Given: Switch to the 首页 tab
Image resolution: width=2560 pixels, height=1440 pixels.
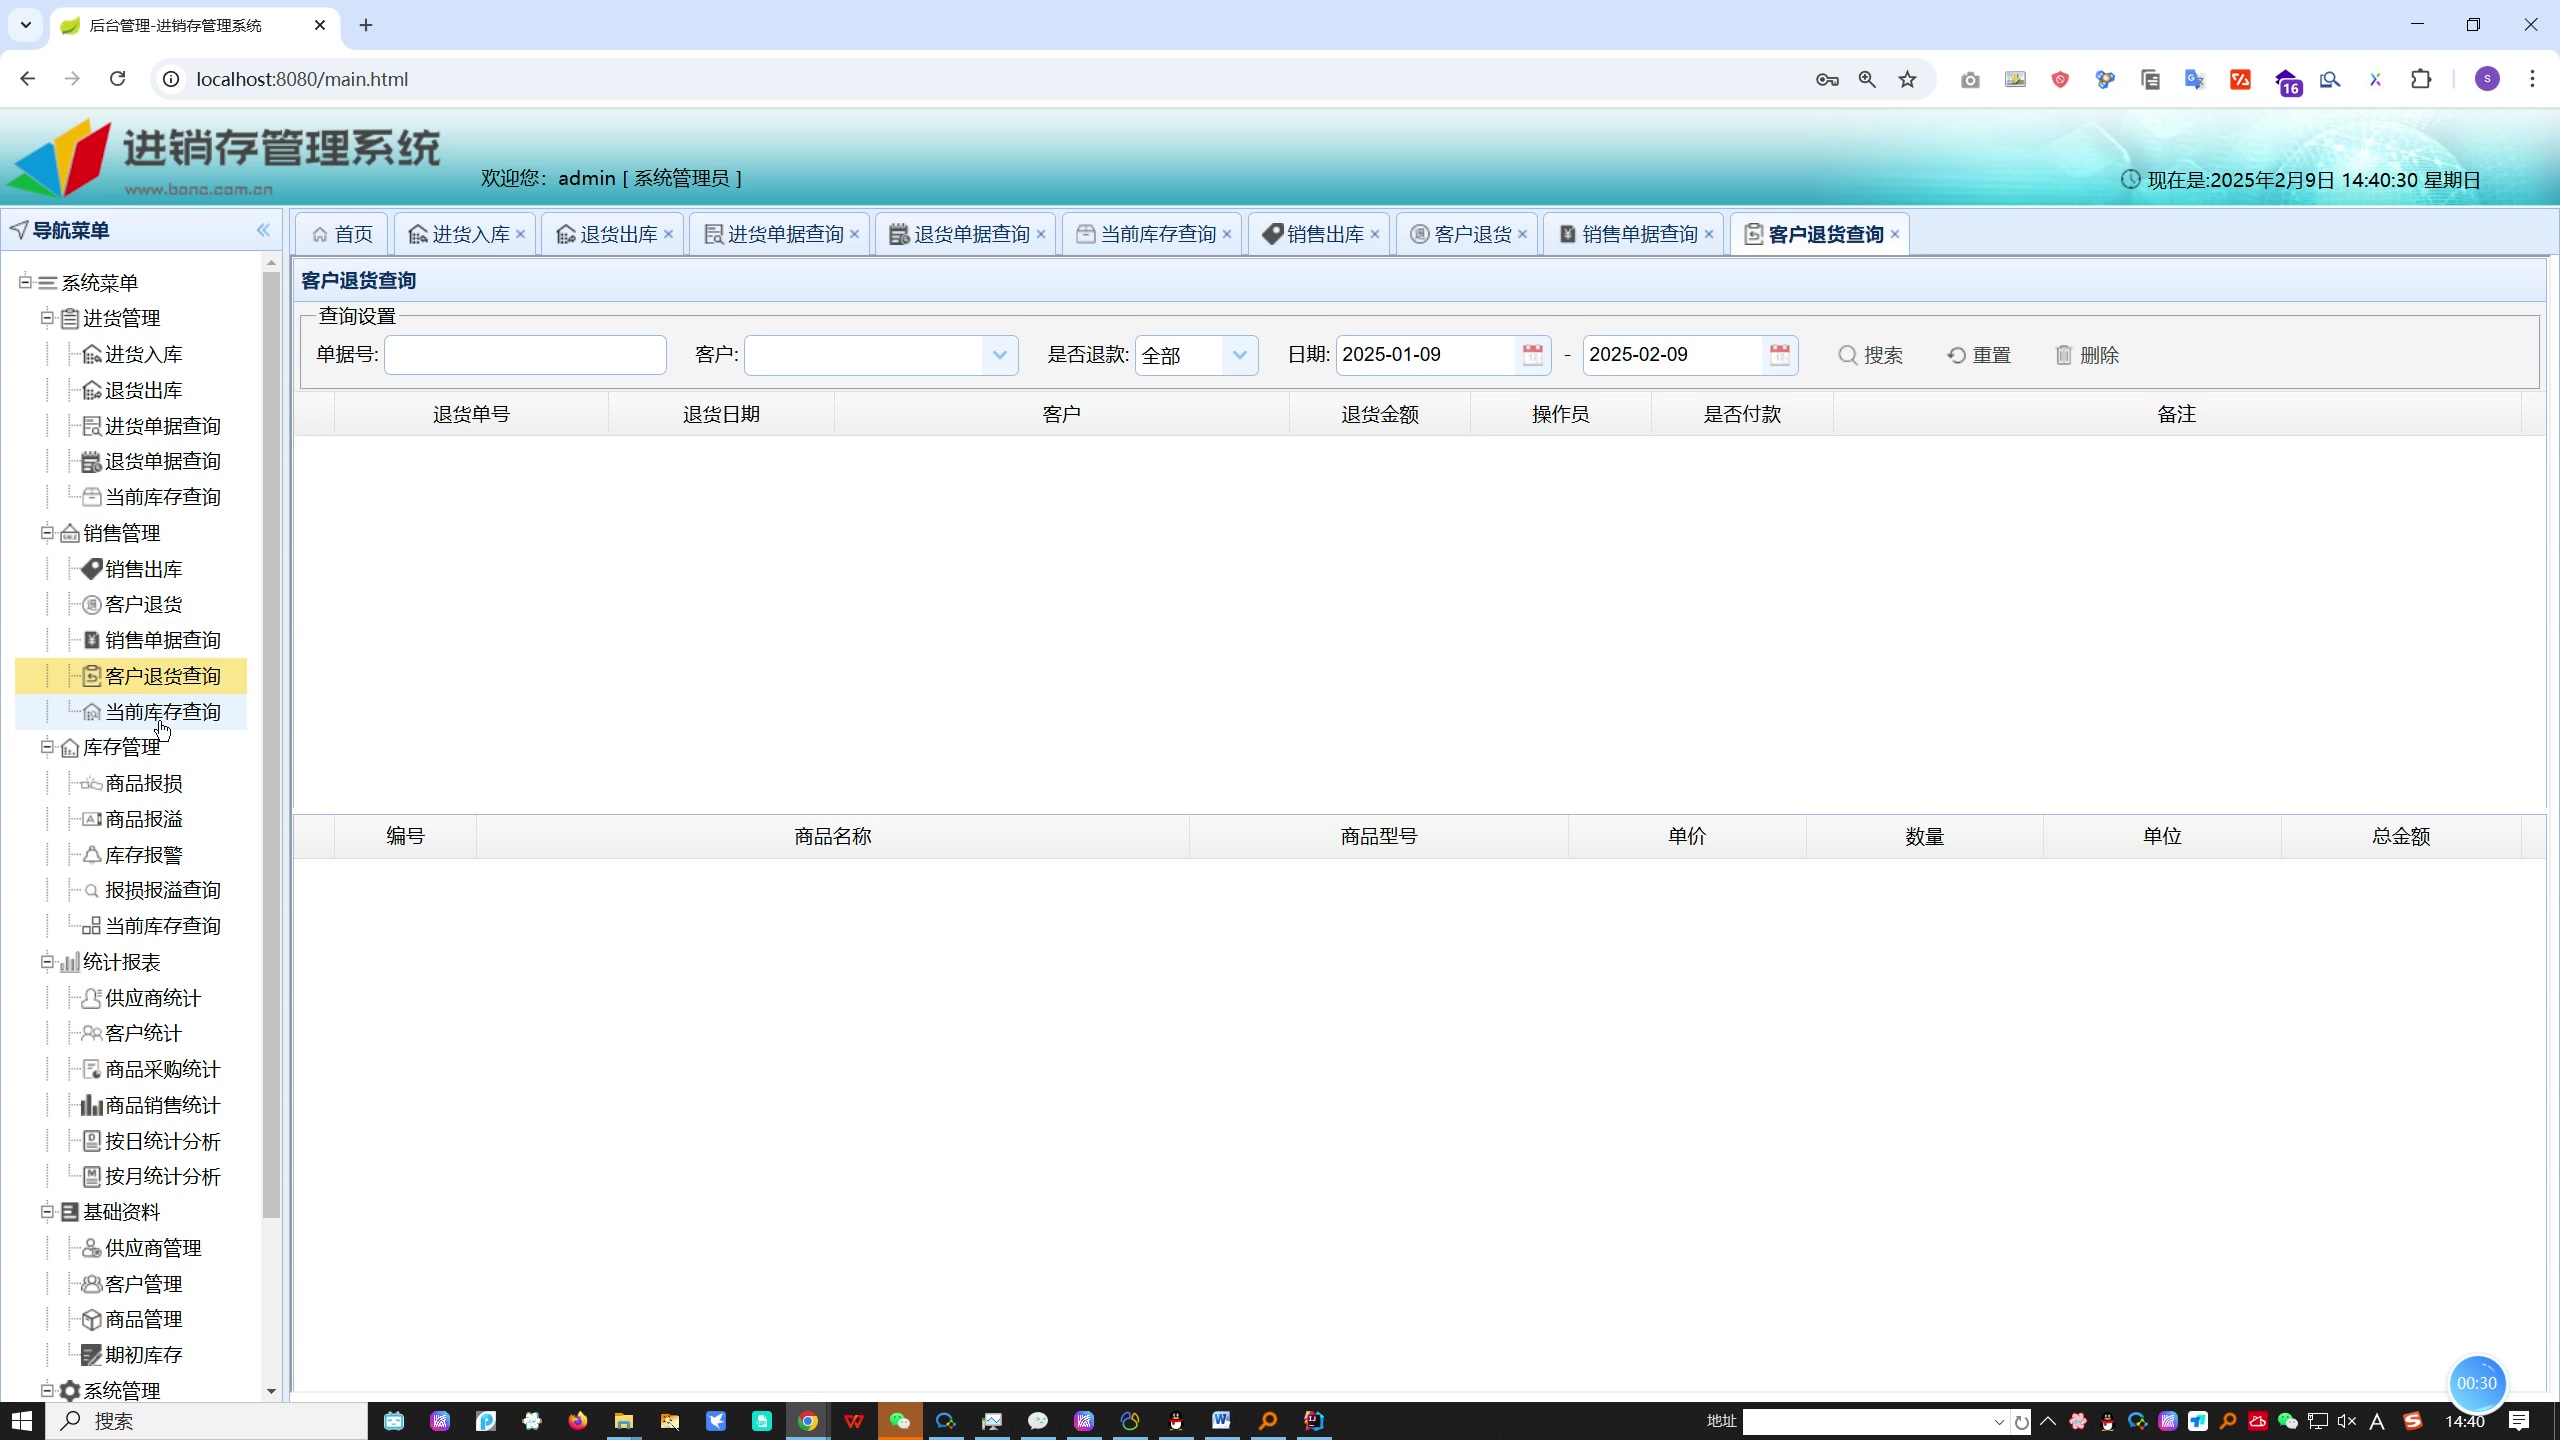Looking at the screenshot, I should [343, 234].
